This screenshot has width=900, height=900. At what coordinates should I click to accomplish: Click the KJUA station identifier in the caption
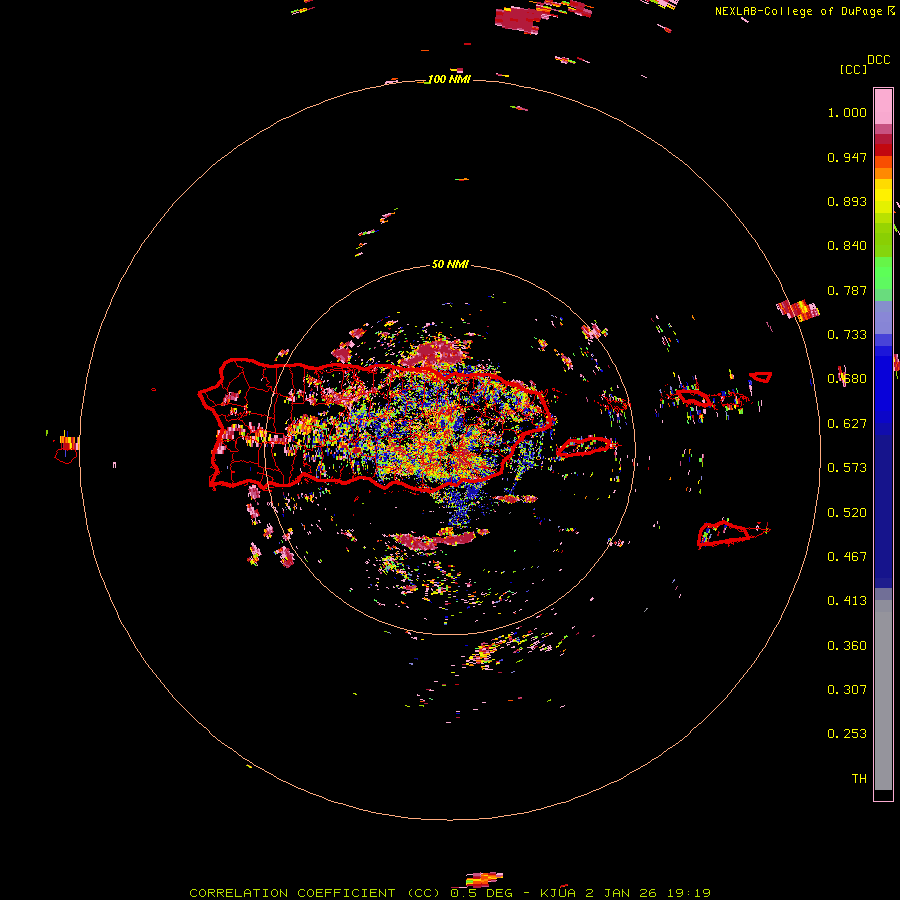[x=558, y=893]
